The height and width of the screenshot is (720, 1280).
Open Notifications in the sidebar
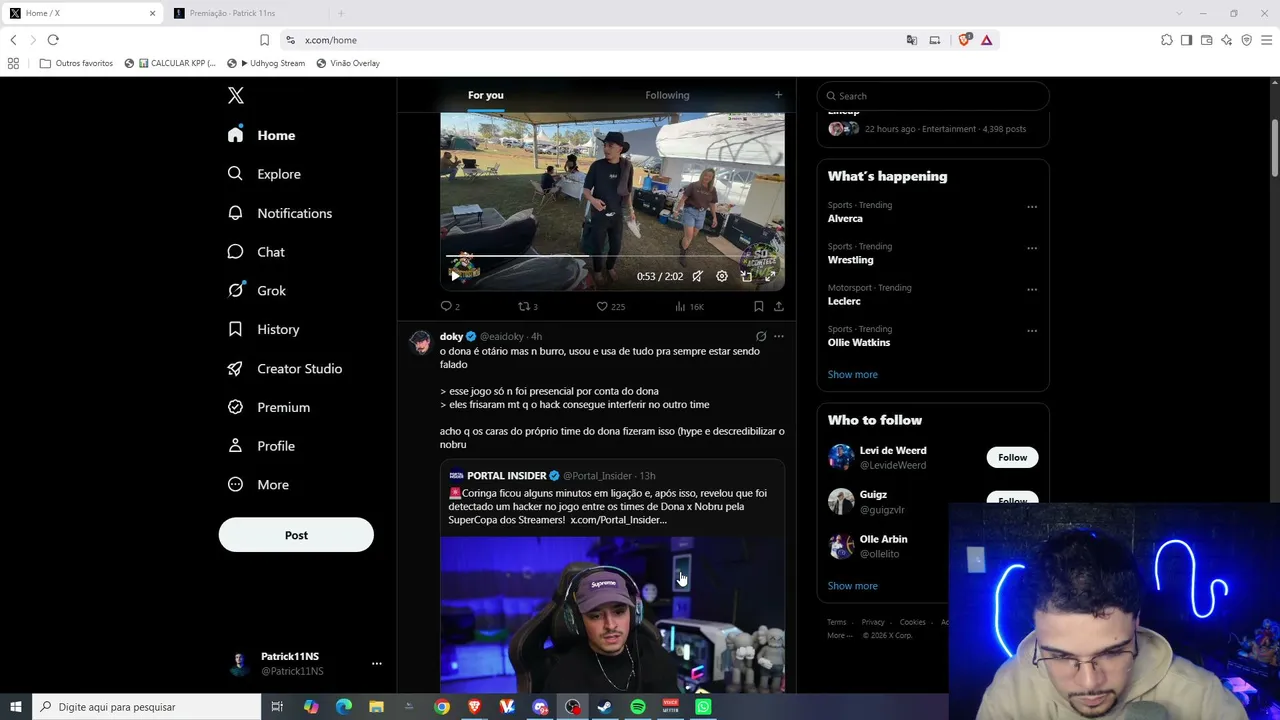tap(280, 213)
